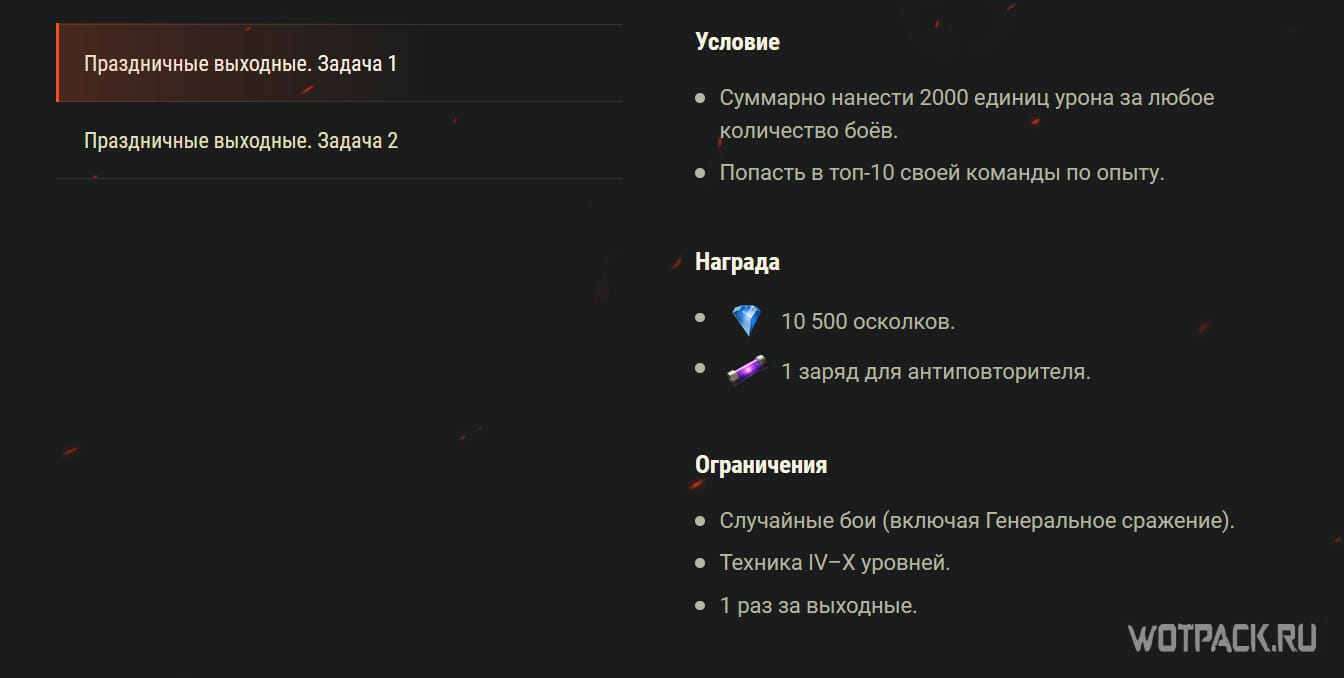Select the "Праздничные выходные. Задача 1" tab
Viewport: 1344px width, 678px height.
pos(241,64)
